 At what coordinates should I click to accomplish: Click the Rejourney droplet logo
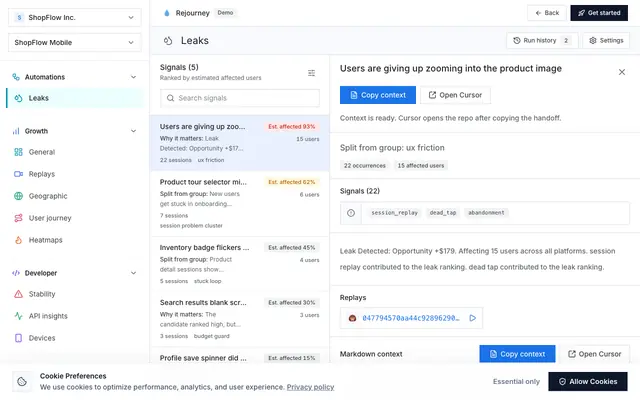(167, 13)
